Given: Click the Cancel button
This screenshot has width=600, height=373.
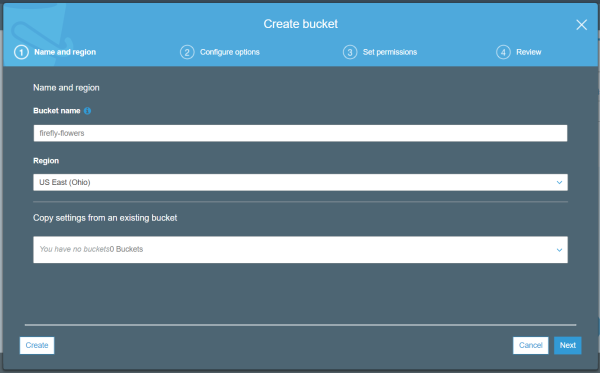Looking at the screenshot, I should point(530,345).
